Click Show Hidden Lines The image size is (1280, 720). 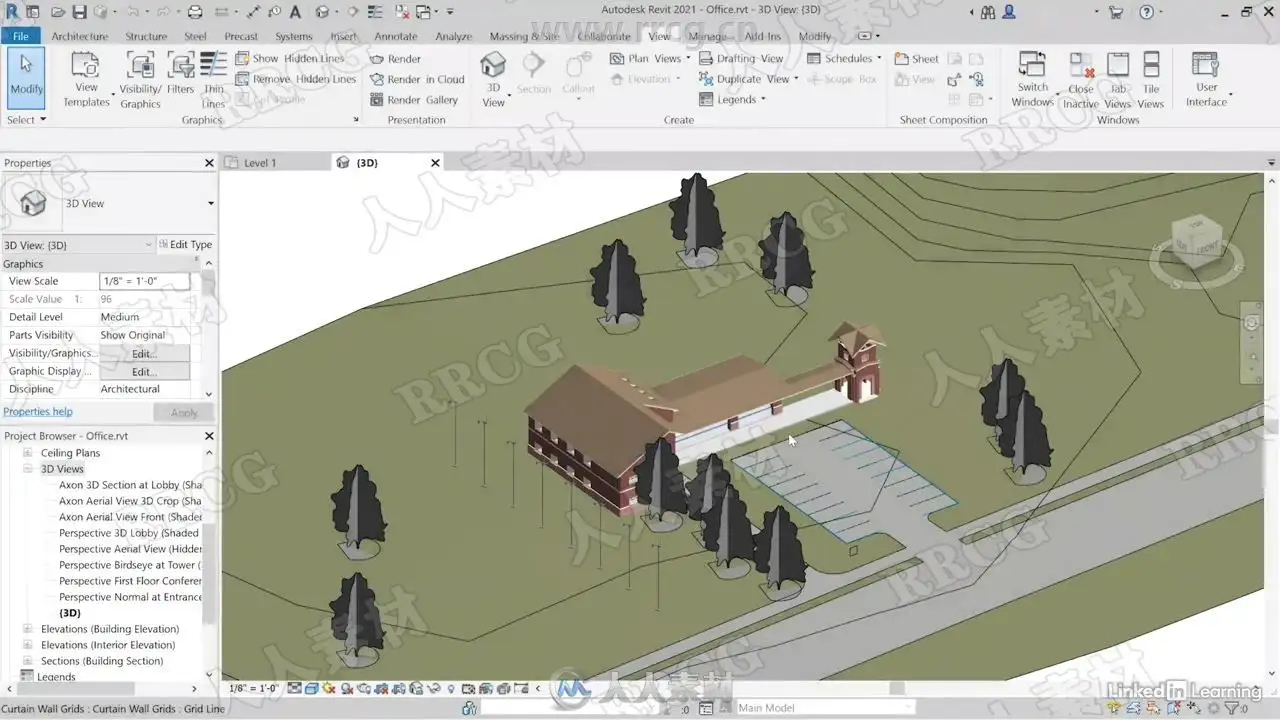(x=290, y=59)
